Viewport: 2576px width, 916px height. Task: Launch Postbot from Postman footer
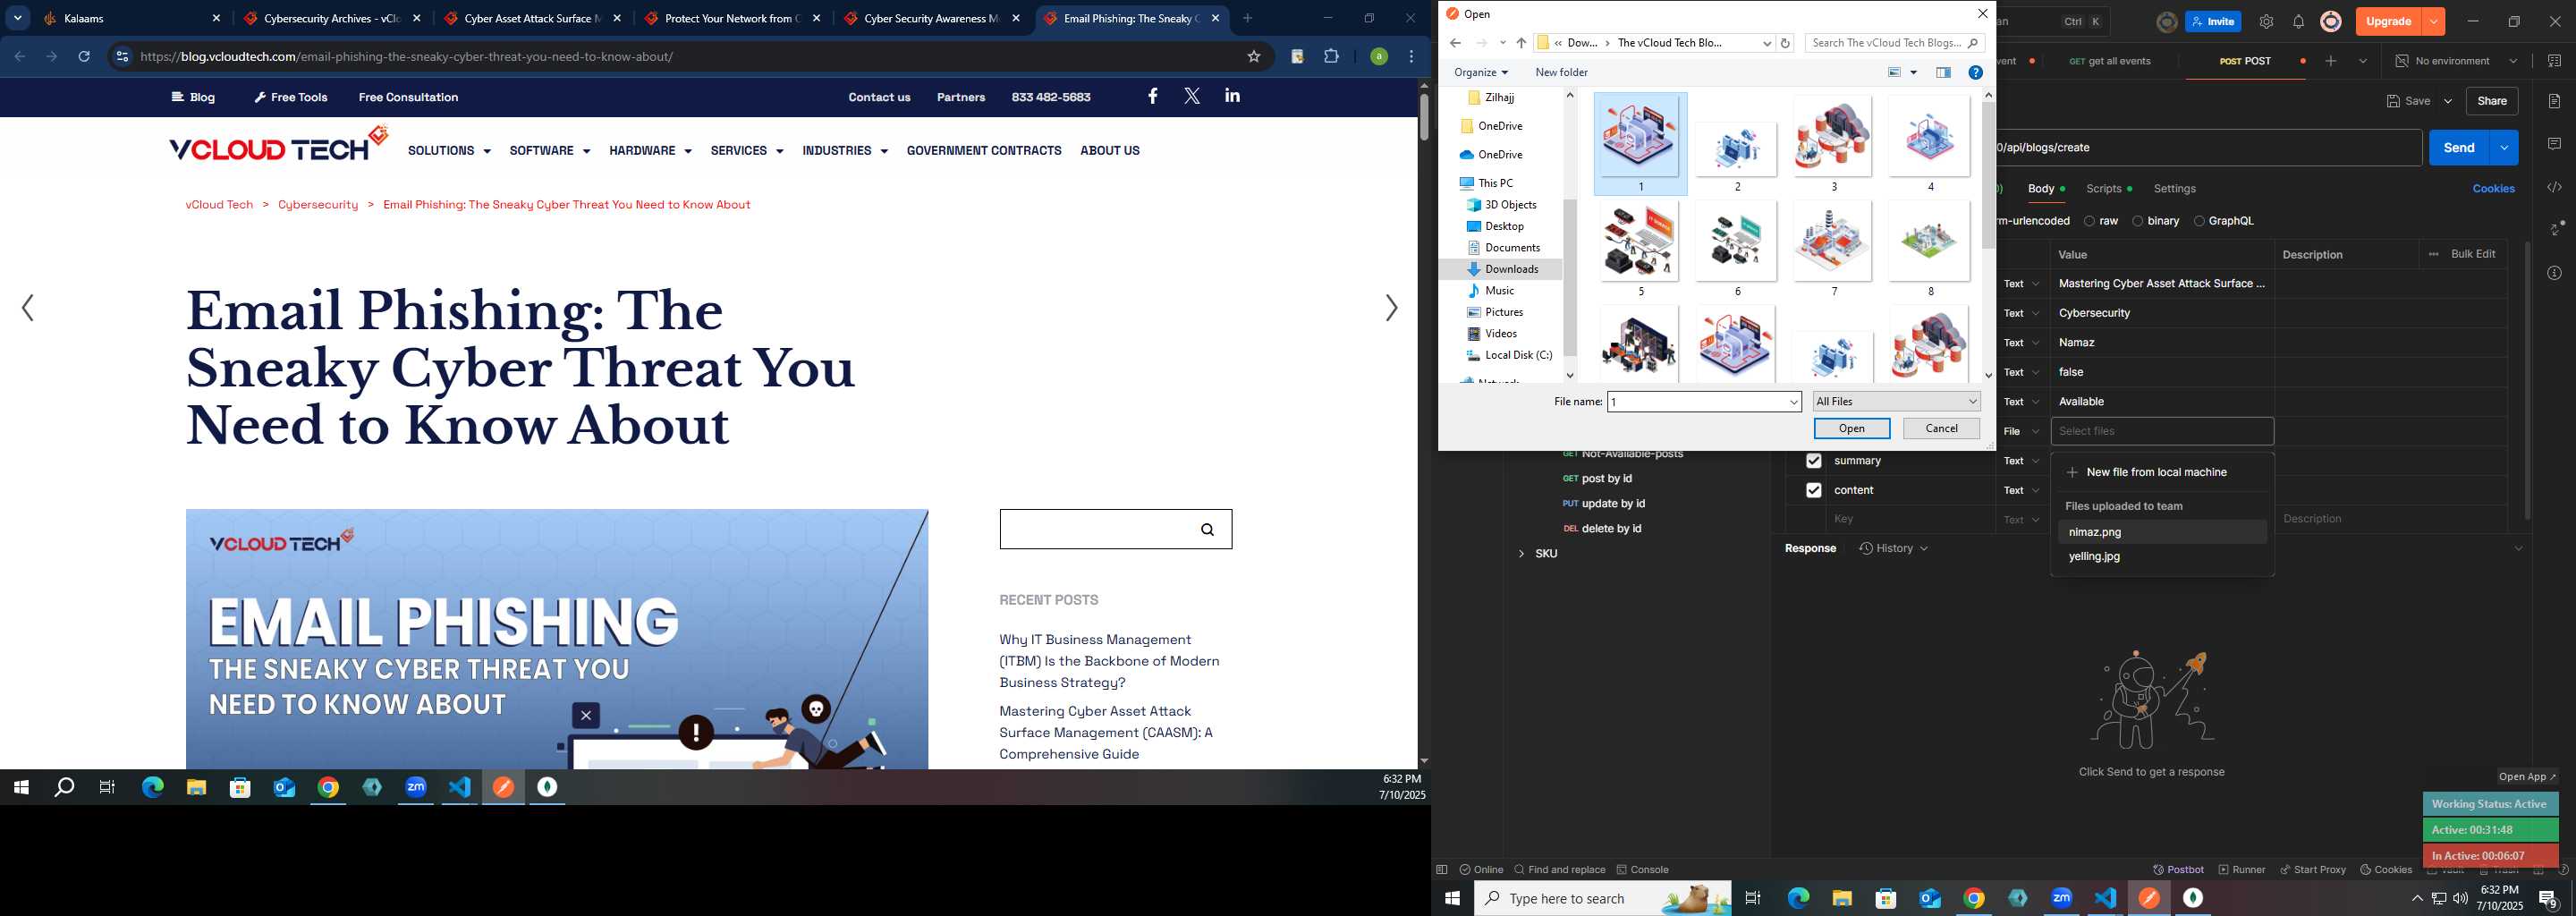pos(2178,869)
